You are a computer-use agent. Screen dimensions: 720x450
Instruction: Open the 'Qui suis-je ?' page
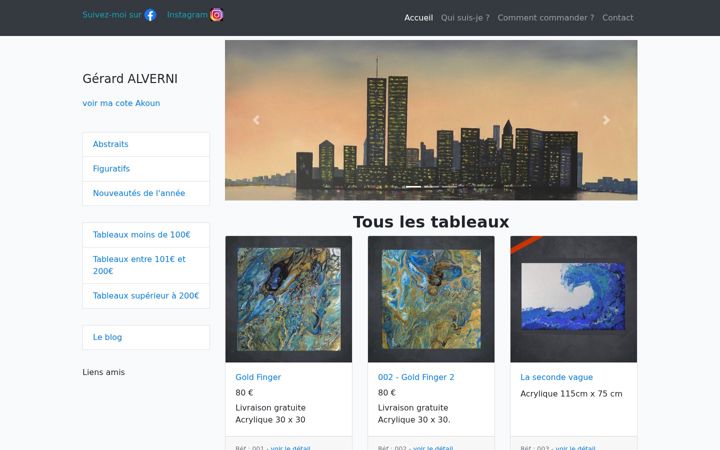[465, 18]
